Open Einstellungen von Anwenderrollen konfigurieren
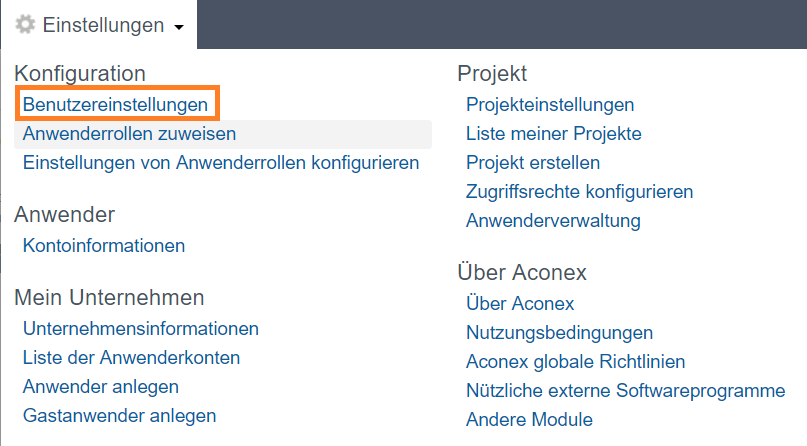The image size is (807, 446). point(221,163)
